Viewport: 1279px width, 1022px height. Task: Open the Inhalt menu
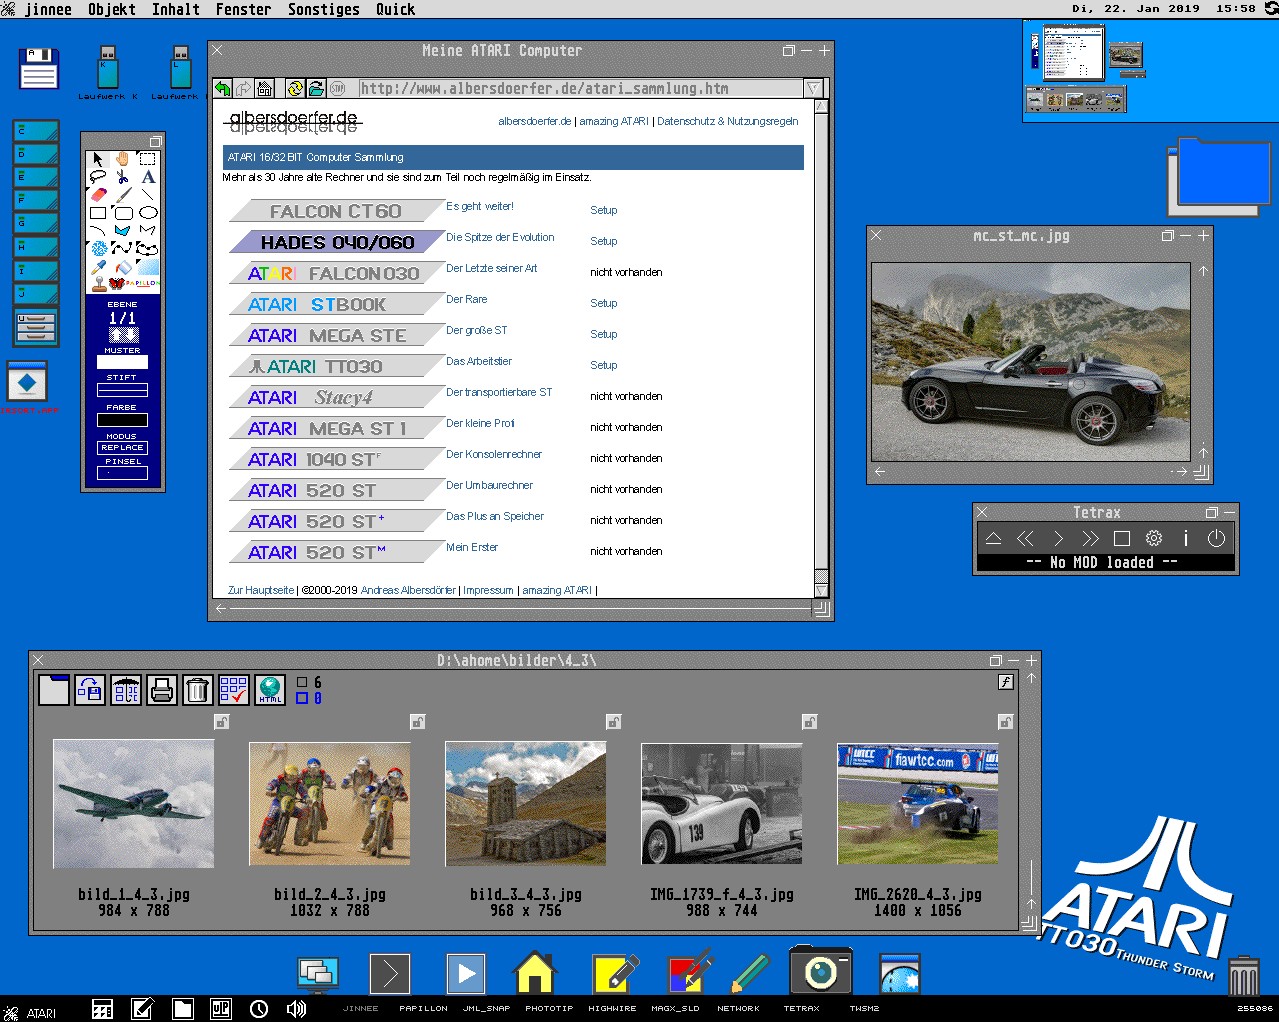[x=176, y=9]
